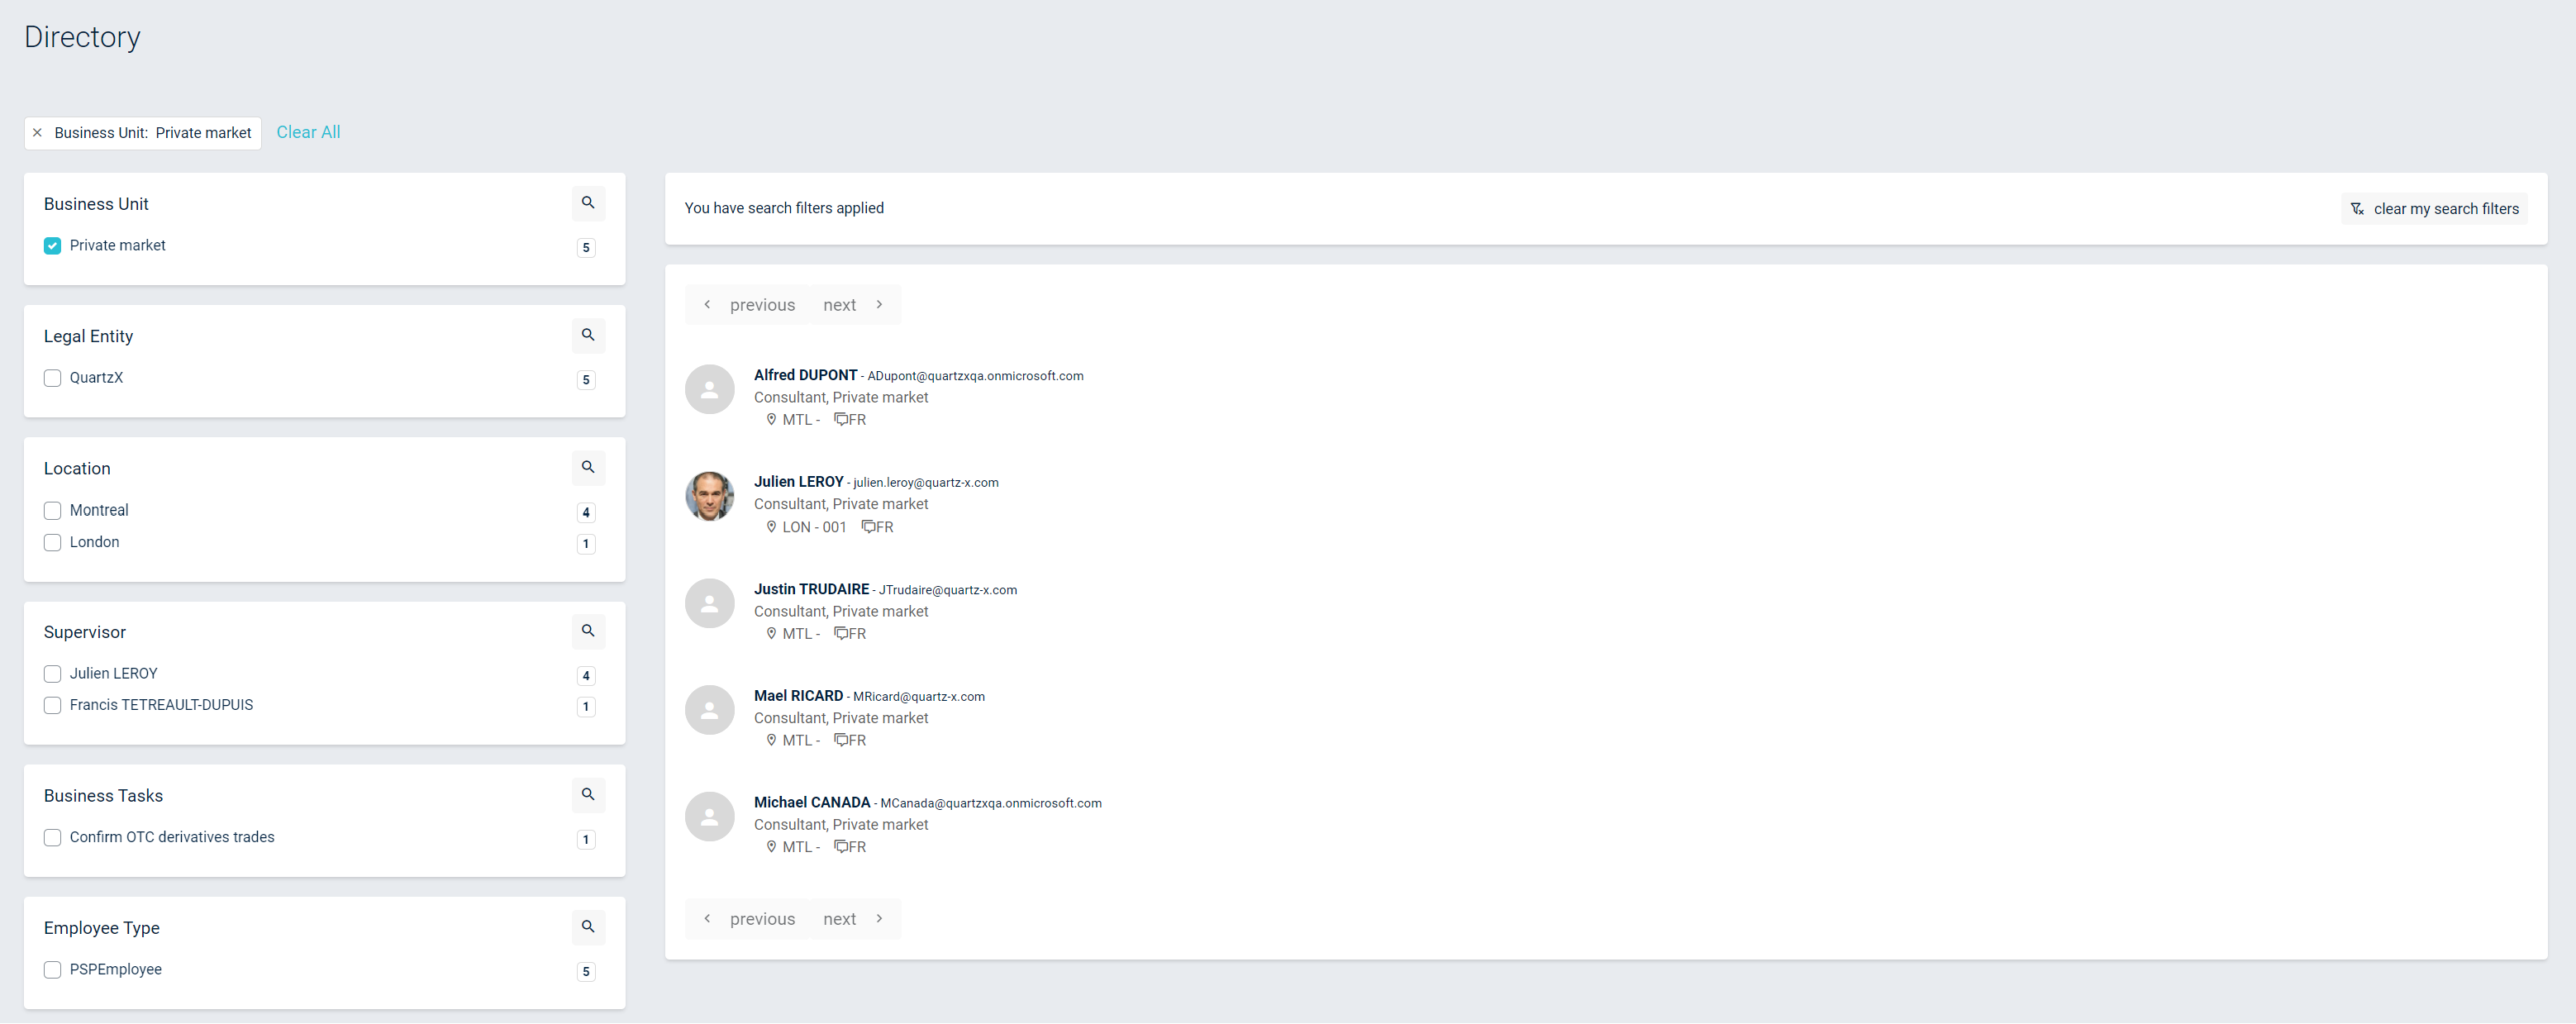This screenshot has width=2576, height=1024.
Task: Remove Business Unit Private market filter chip
Action: pos(38,133)
